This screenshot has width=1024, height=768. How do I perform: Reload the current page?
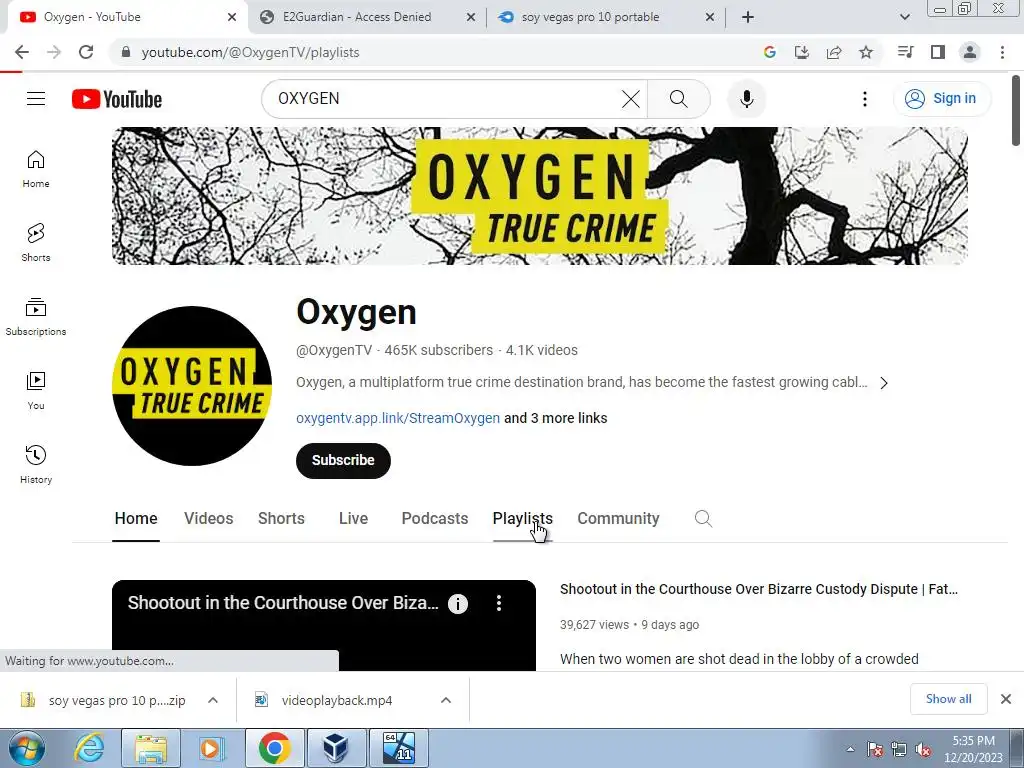[x=86, y=52]
